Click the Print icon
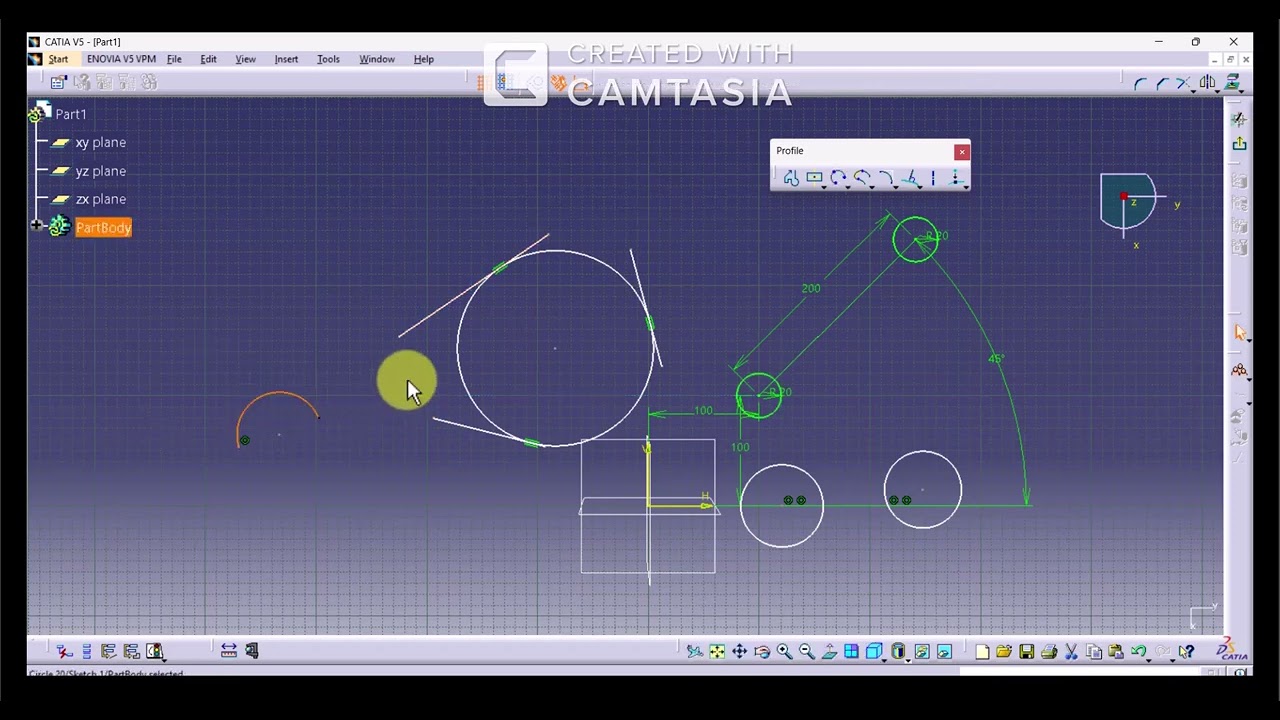1280x720 pixels. pyautogui.click(x=1049, y=652)
